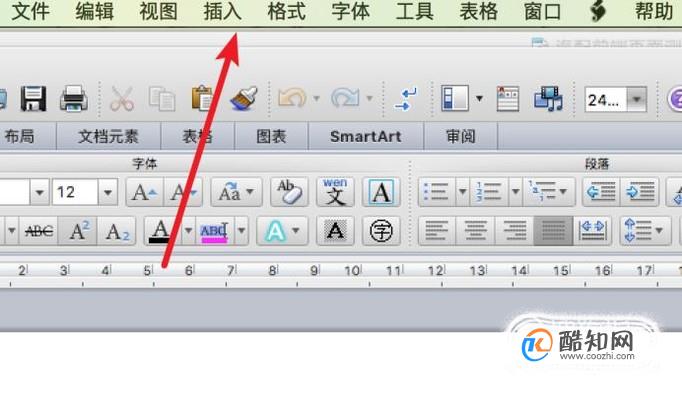Switch to the 图表 ribbon tab
Screen dimensions: 682x399
point(271,136)
